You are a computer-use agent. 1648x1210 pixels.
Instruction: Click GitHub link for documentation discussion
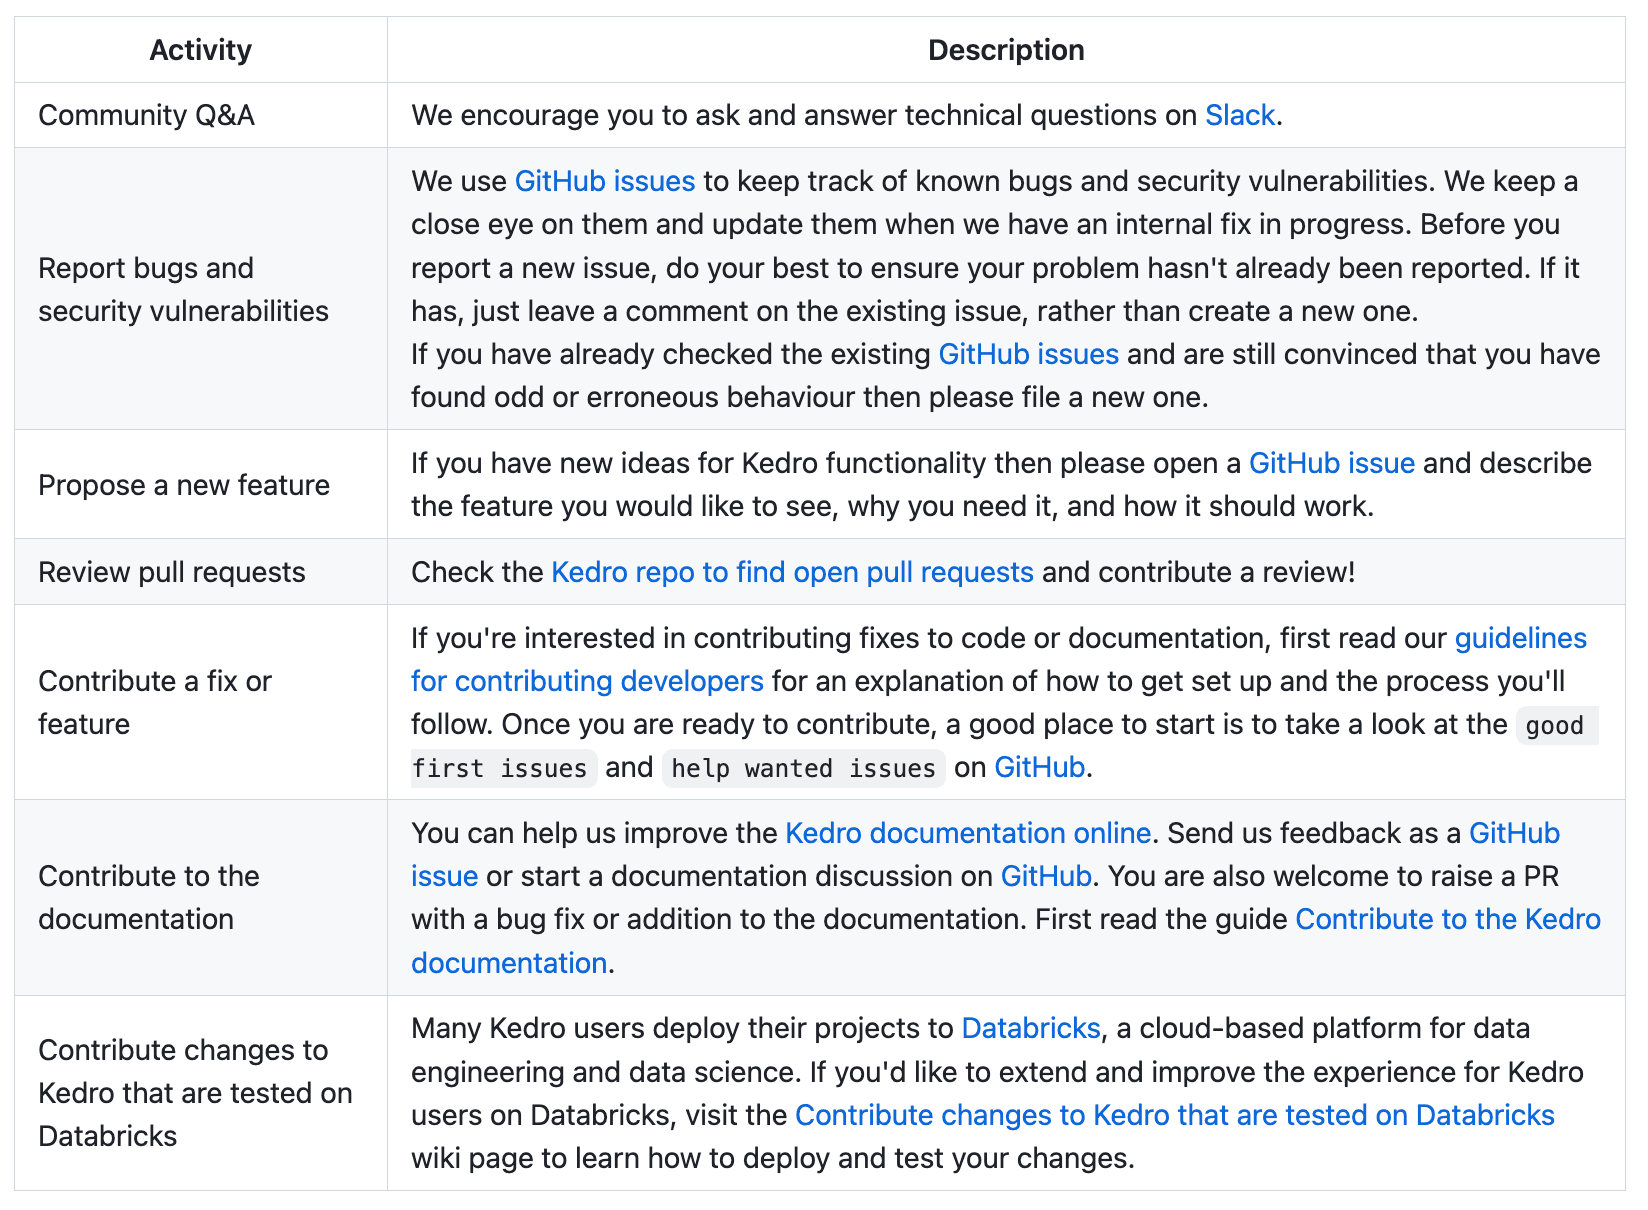pos(1045,876)
